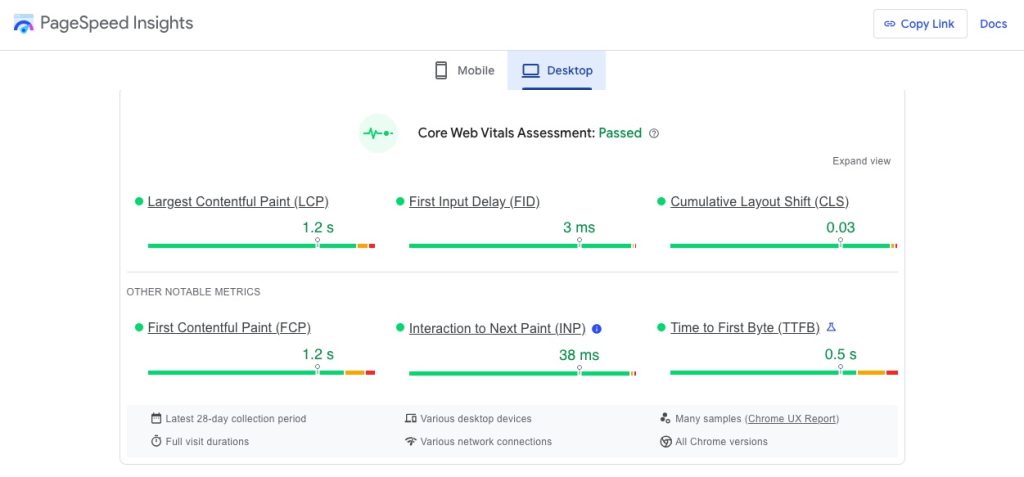This screenshot has height=477, width=1024.
Task: Click the link icon in the Copy Link button
Action: click(x=889, y=24)
